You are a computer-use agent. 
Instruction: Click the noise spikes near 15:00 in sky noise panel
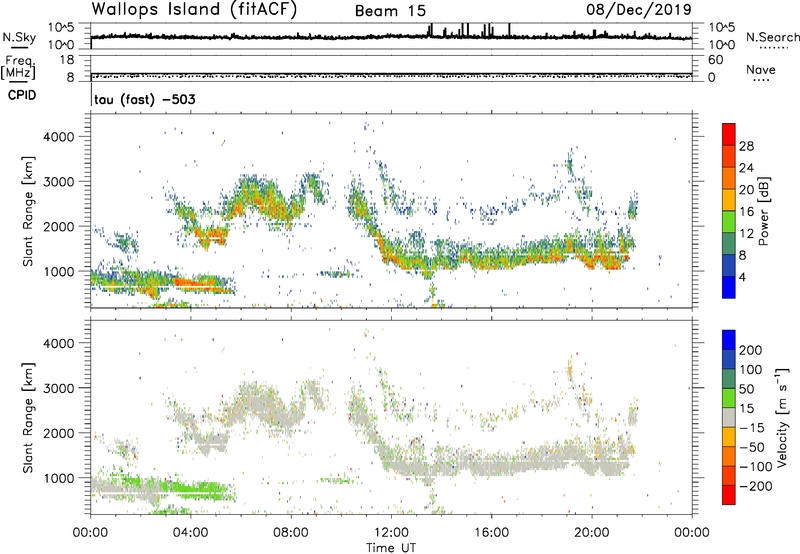pyautogui.click(x=465, y=31)
